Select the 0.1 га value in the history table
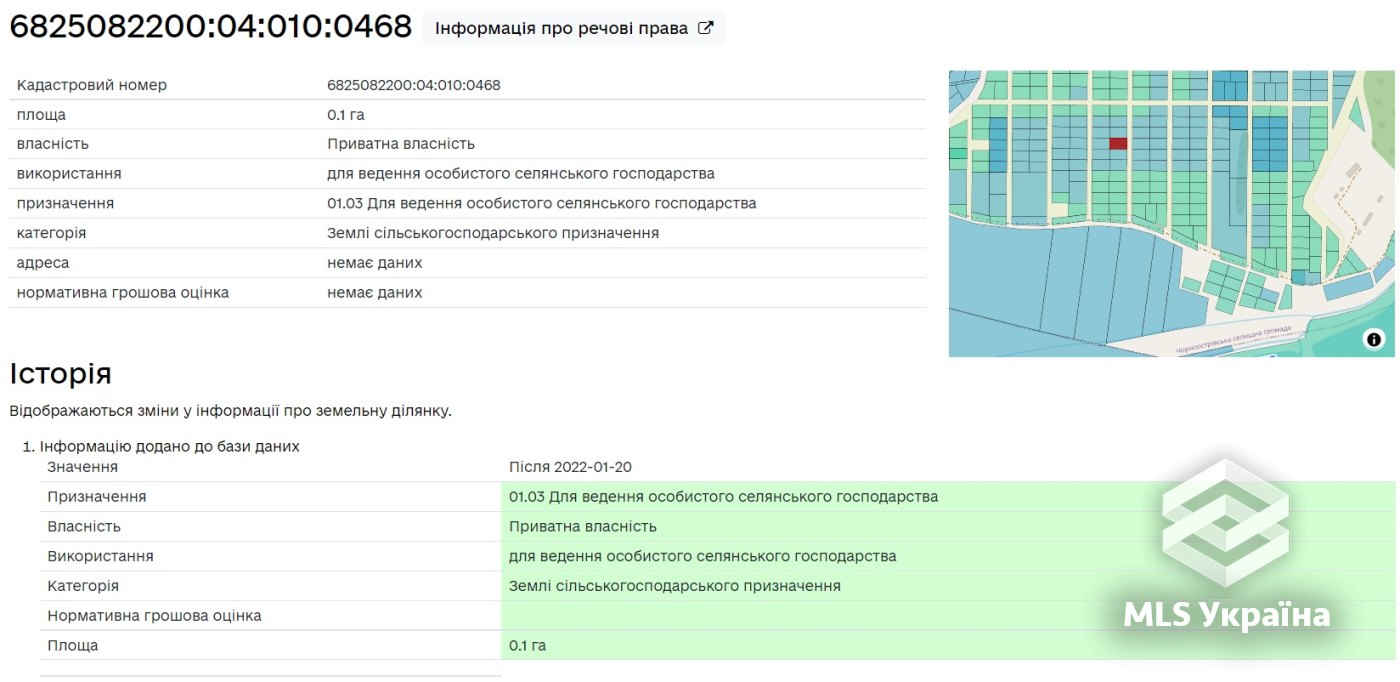 tap(528, 646)
